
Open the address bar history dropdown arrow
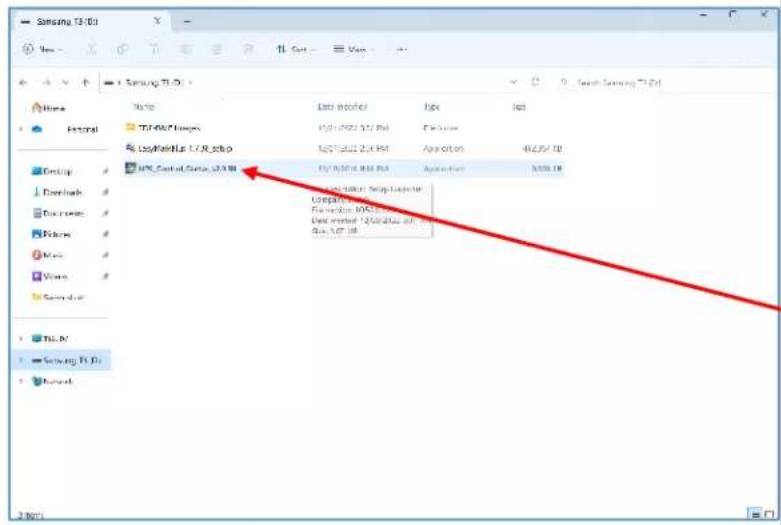coord(514,82)
